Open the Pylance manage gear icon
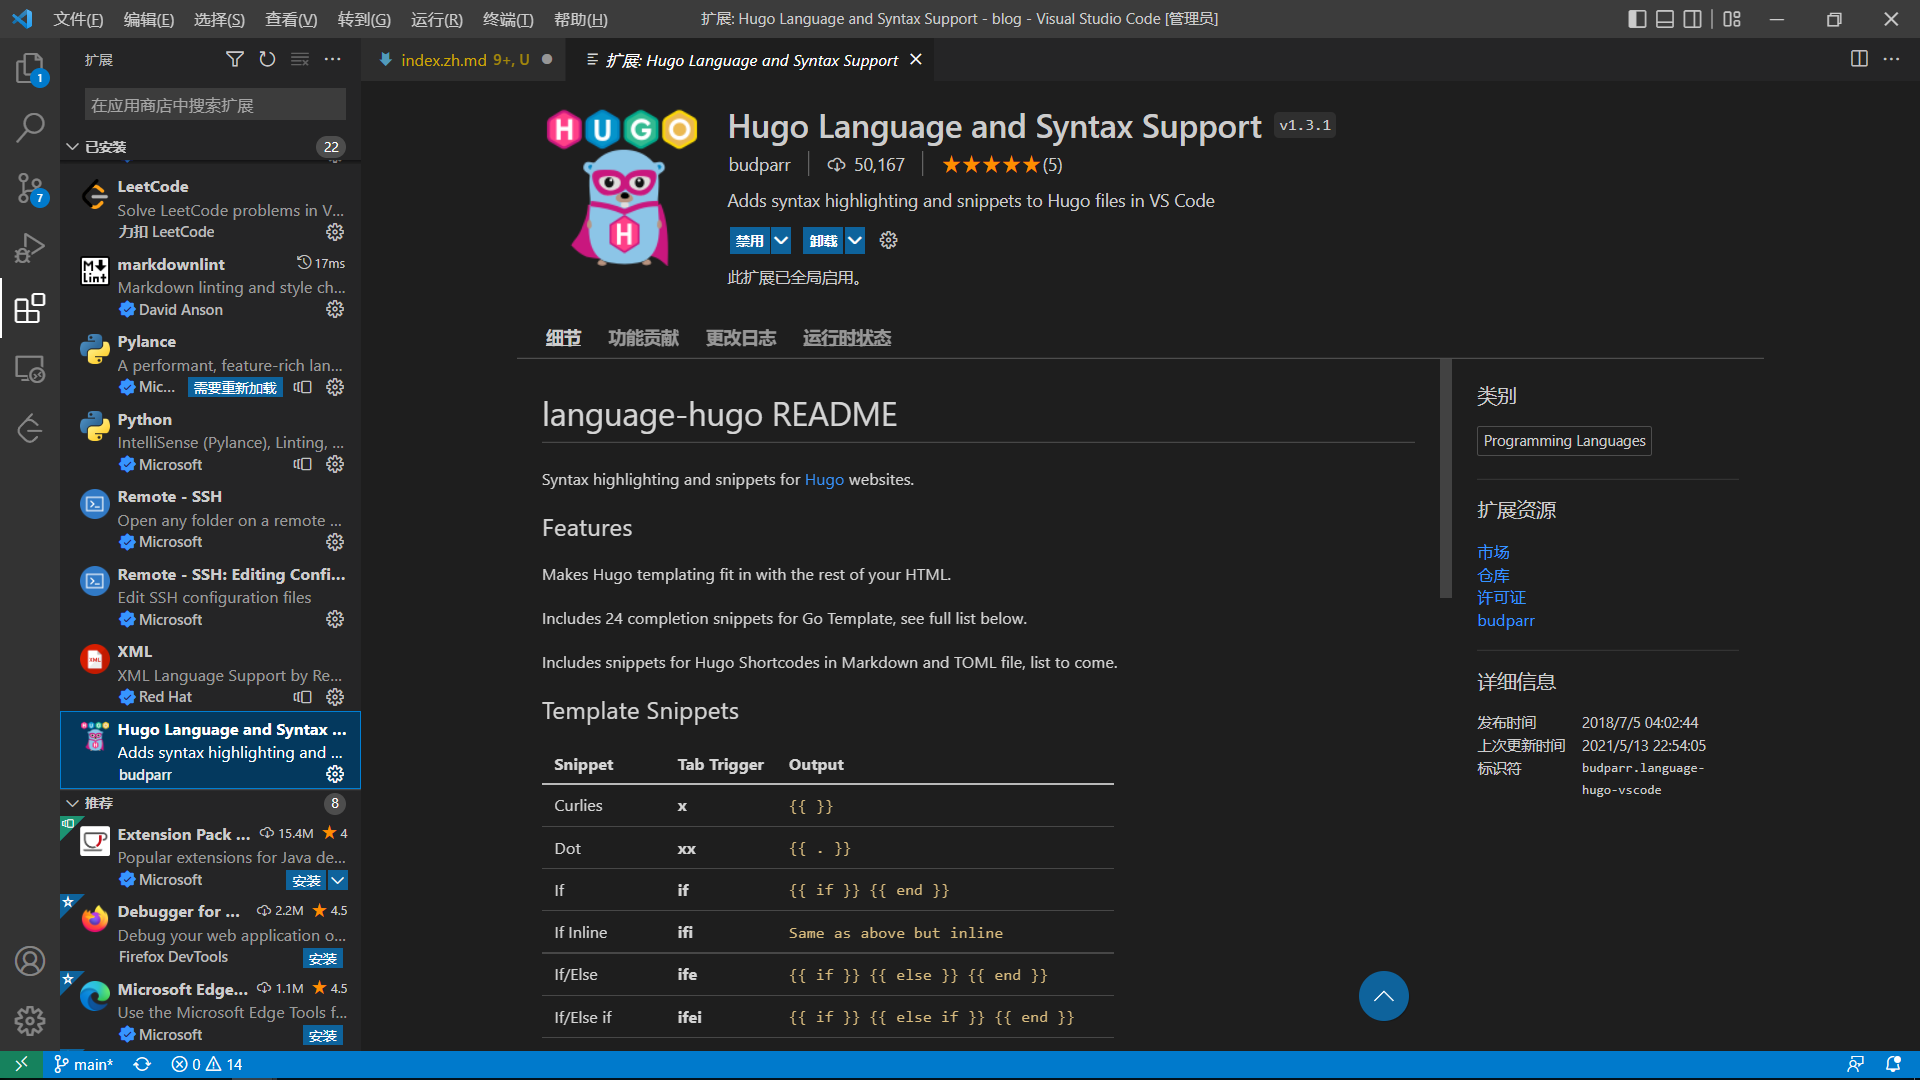The height and width of the screenshot is (1080, 1920). point(335,387)
